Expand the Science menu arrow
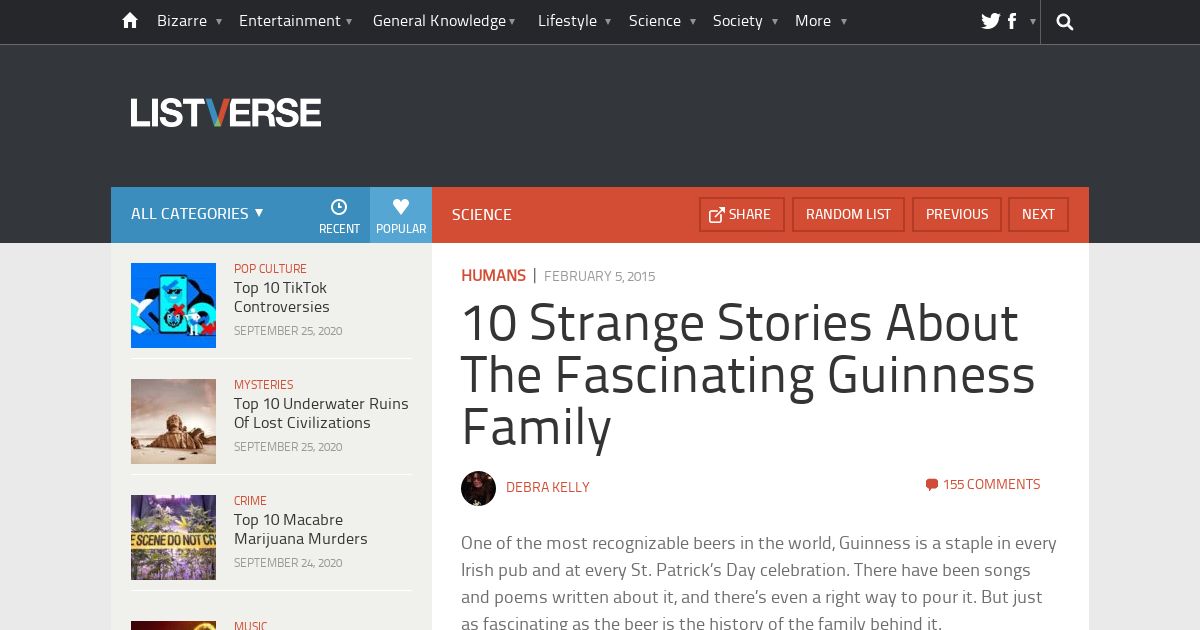The height and width of the screenshot is (630, 1200). click(692, 22)
